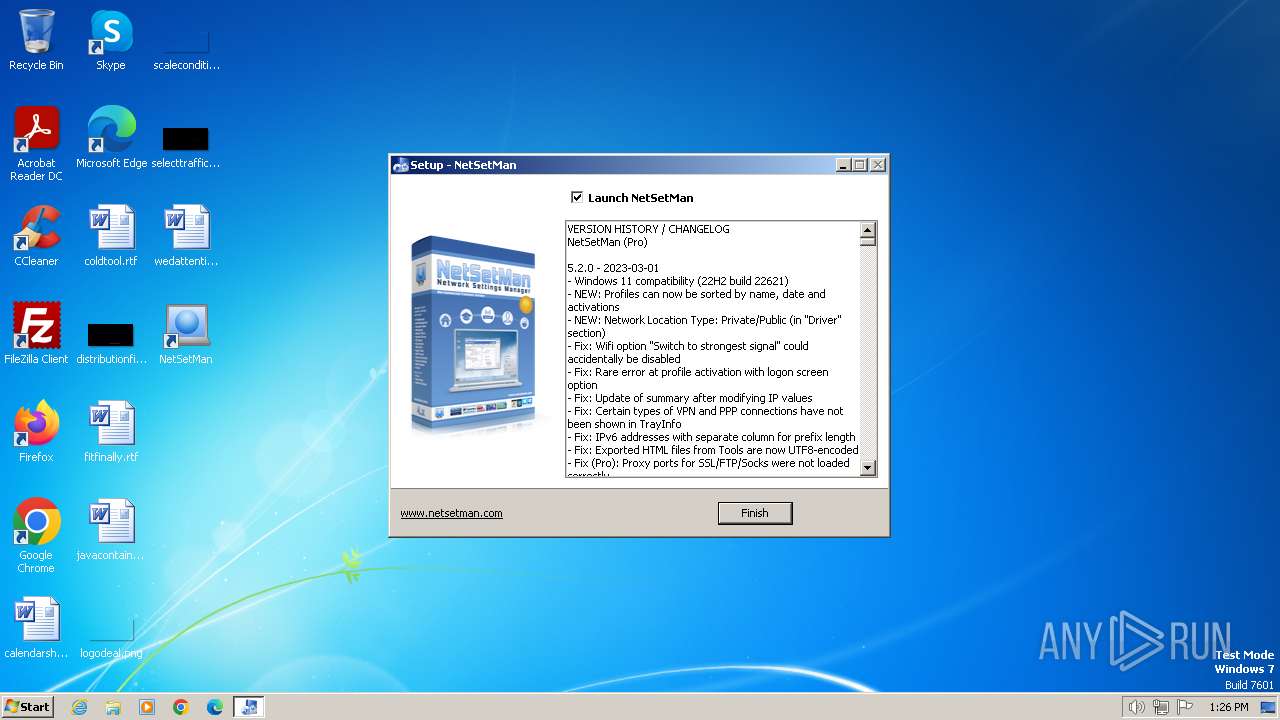The image size is (1280, 720).
Task: Select the Google Chrome desktop shortcut
Action: [x=36, y=536]
